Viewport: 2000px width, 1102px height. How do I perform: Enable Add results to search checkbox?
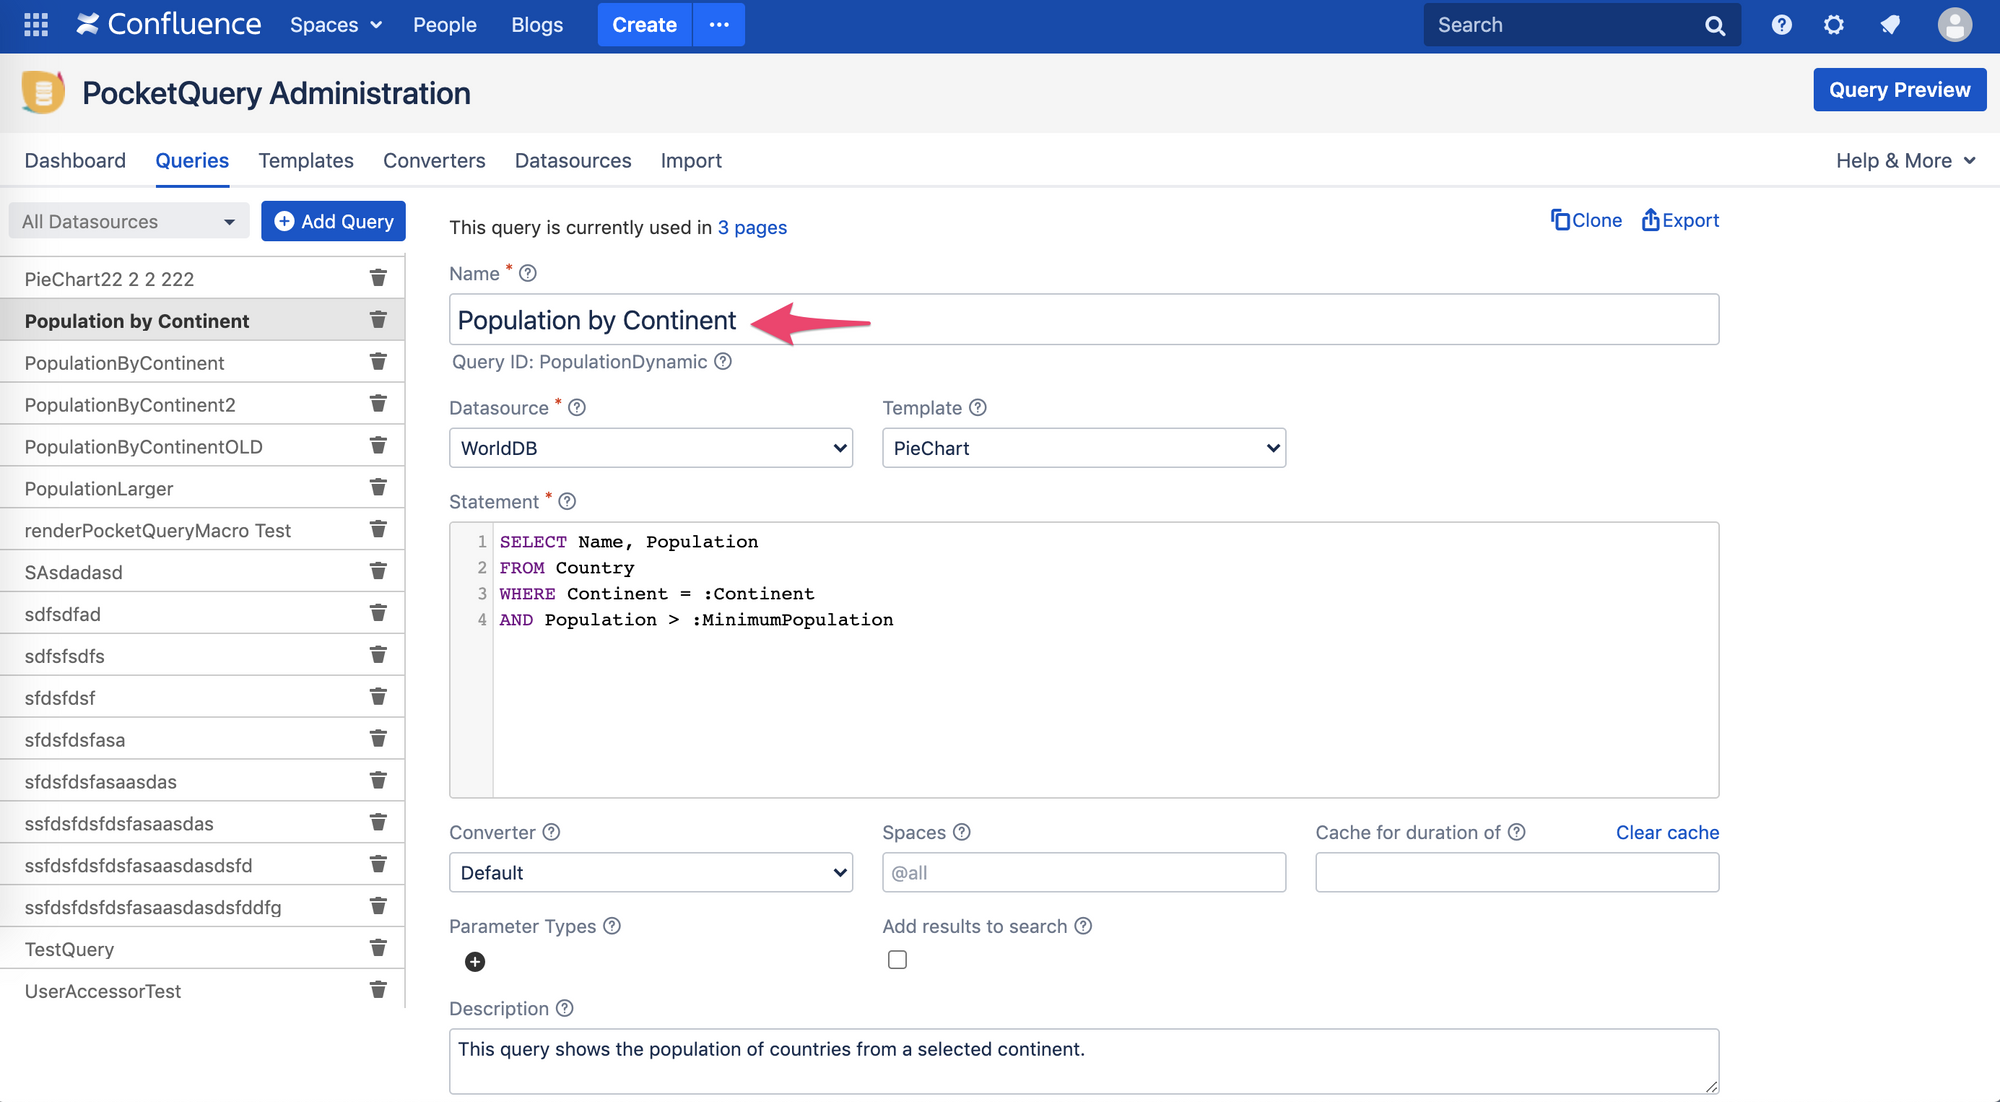click(x=897, y=960)
